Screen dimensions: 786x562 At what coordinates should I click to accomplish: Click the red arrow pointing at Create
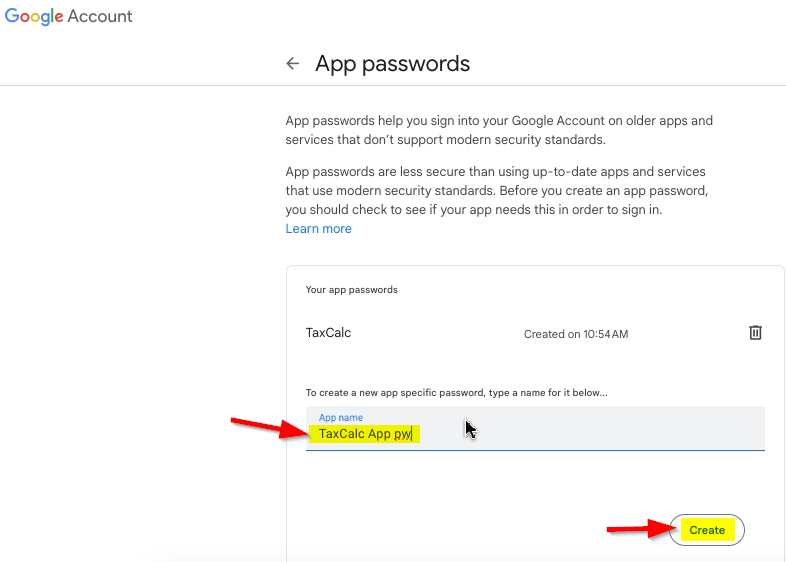click(x=642, y=529)
